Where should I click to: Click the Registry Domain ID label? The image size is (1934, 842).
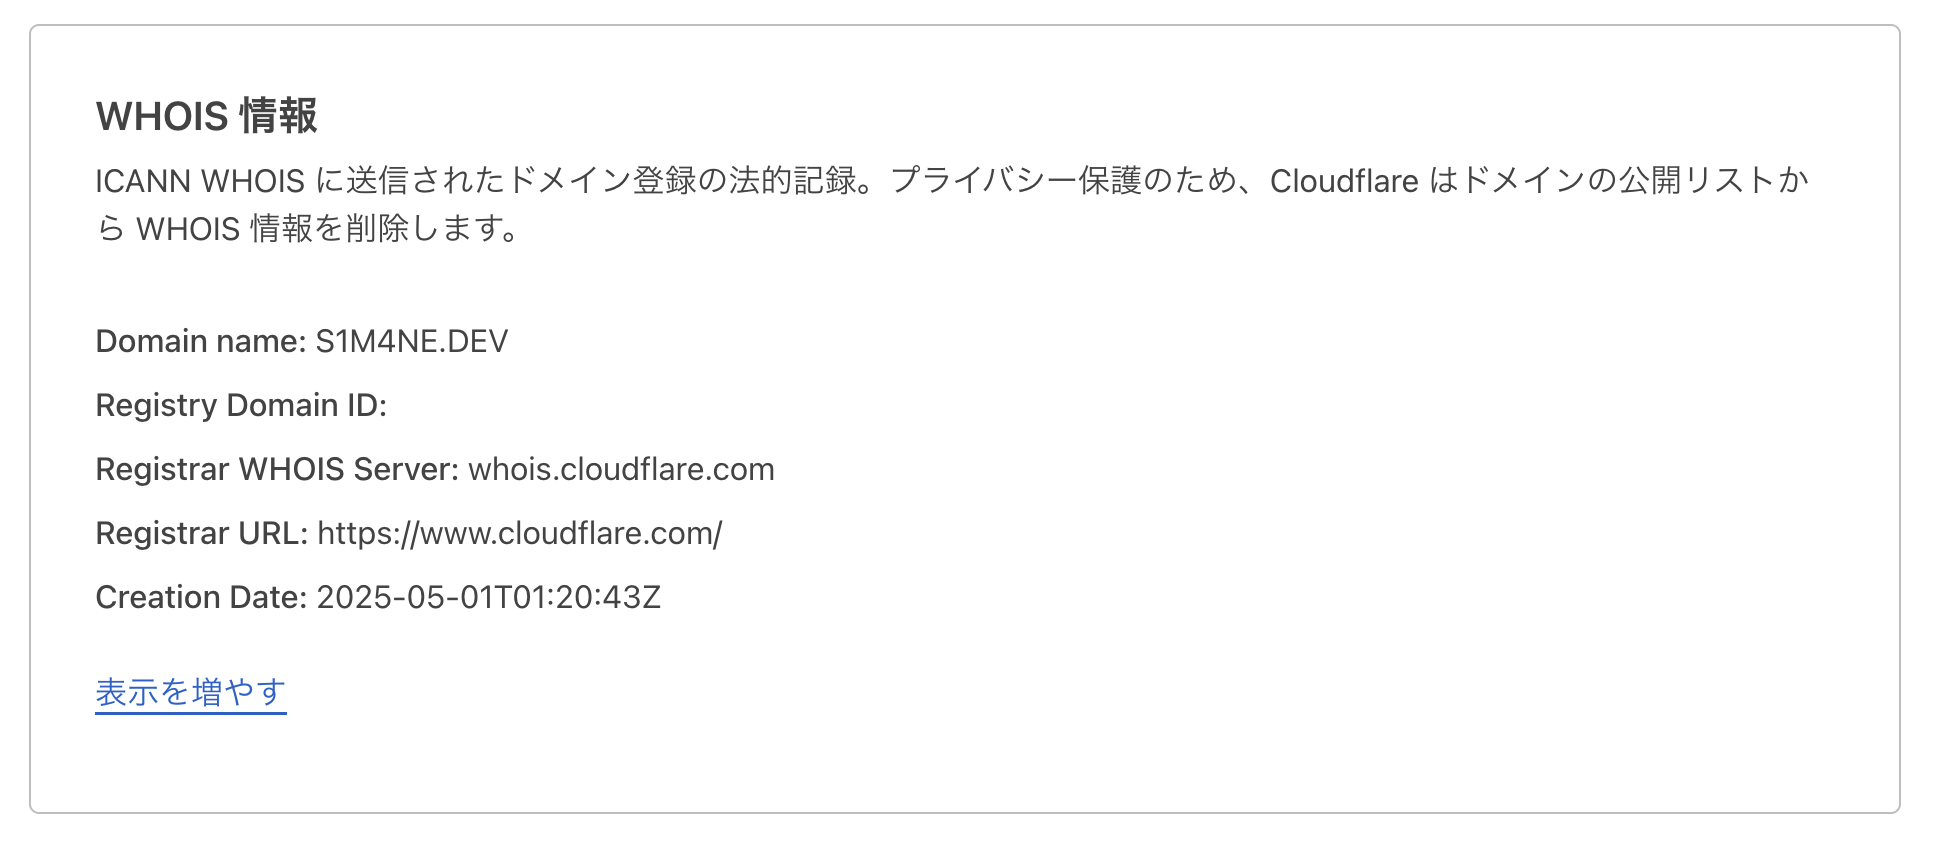pyautogui.click(x=240, y=406)
